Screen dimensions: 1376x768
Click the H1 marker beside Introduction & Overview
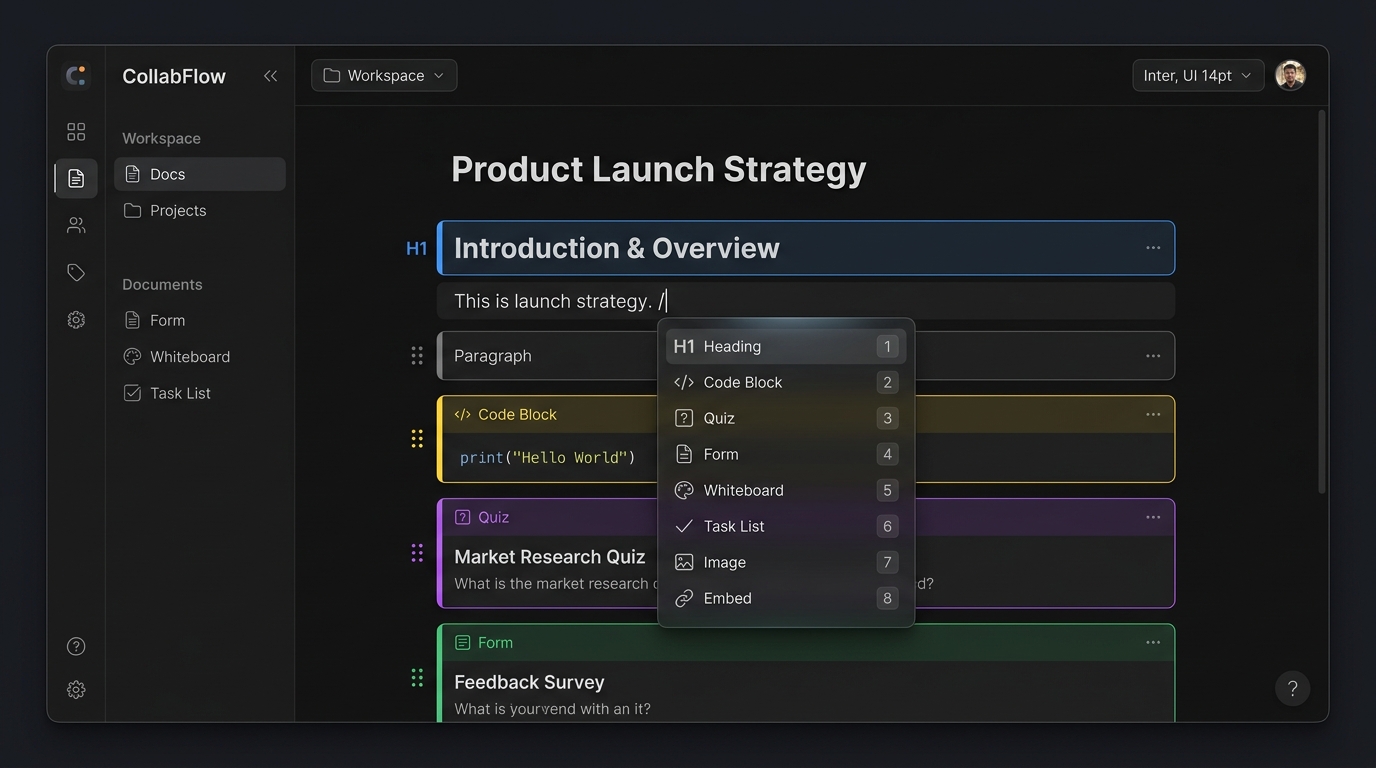click(x=416, y=249)
